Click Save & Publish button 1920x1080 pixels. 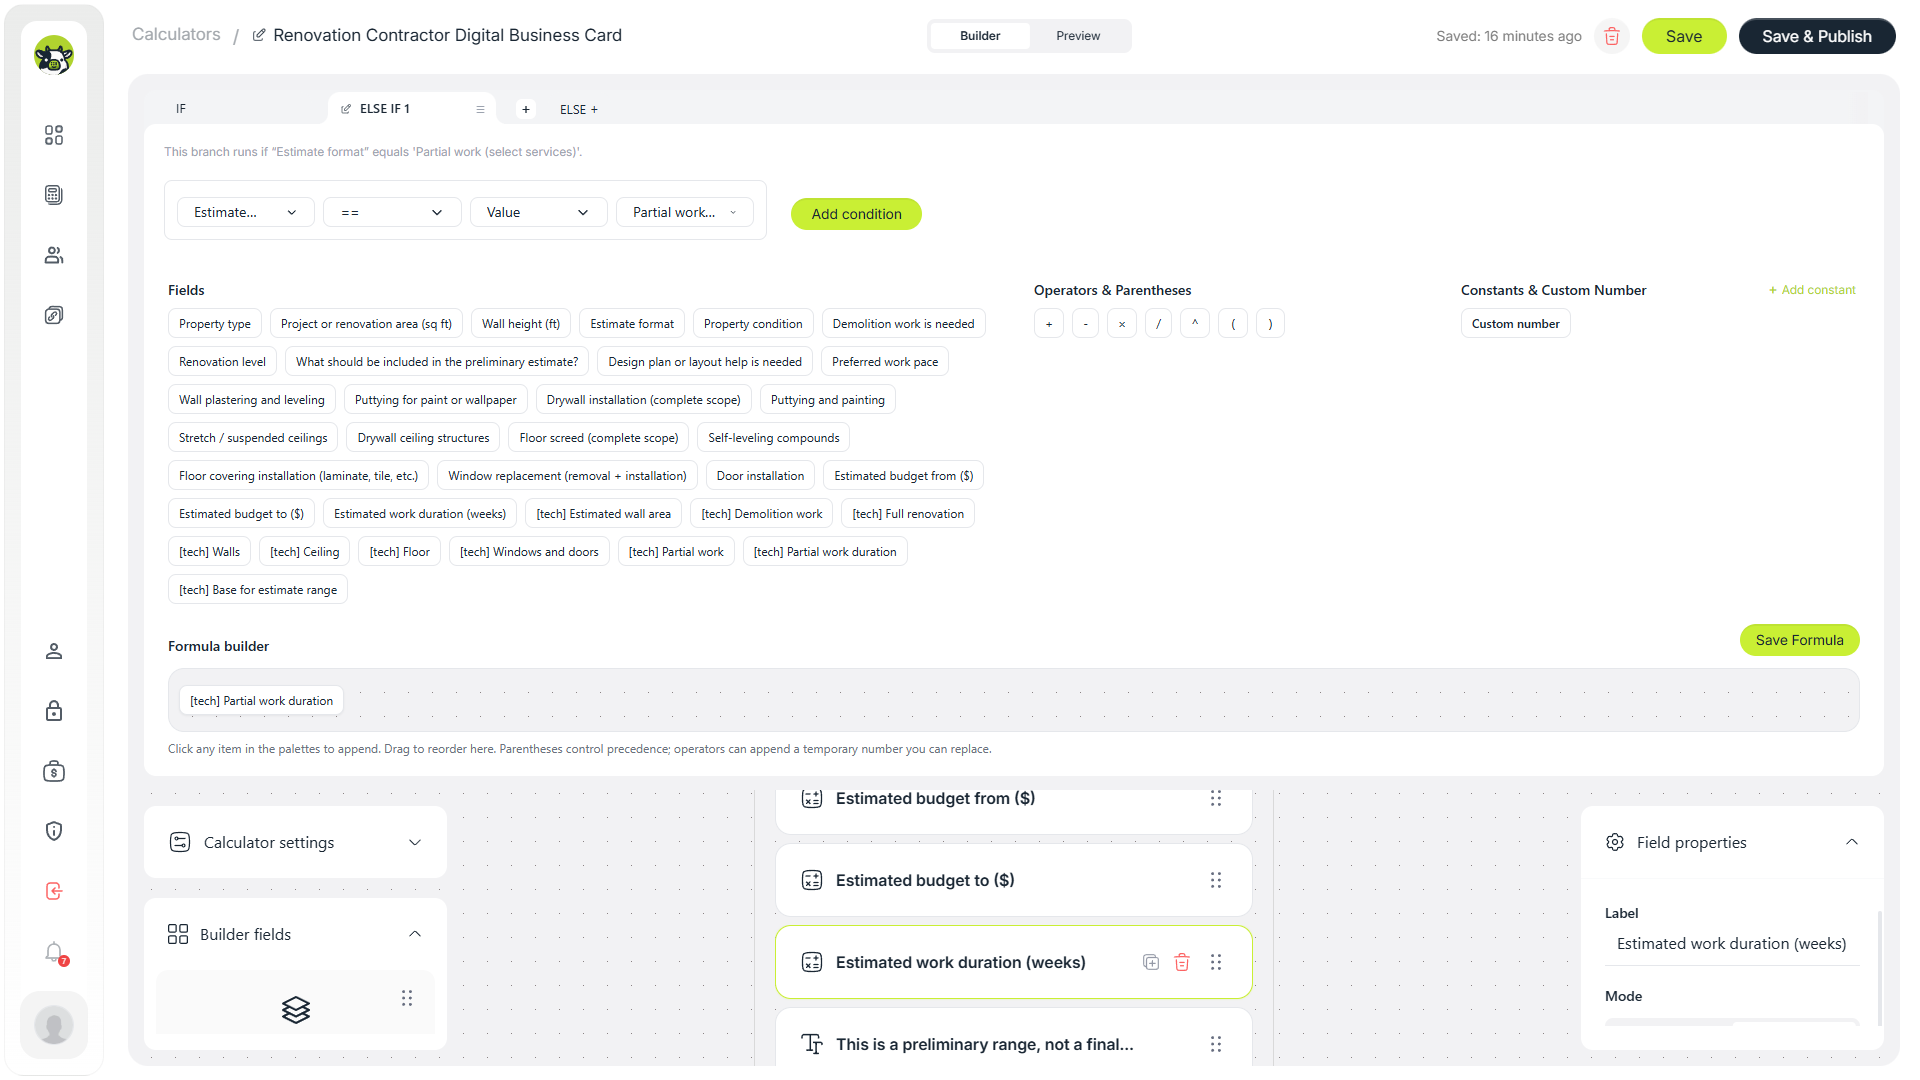pyautogui.click(x=1816, y=36)
